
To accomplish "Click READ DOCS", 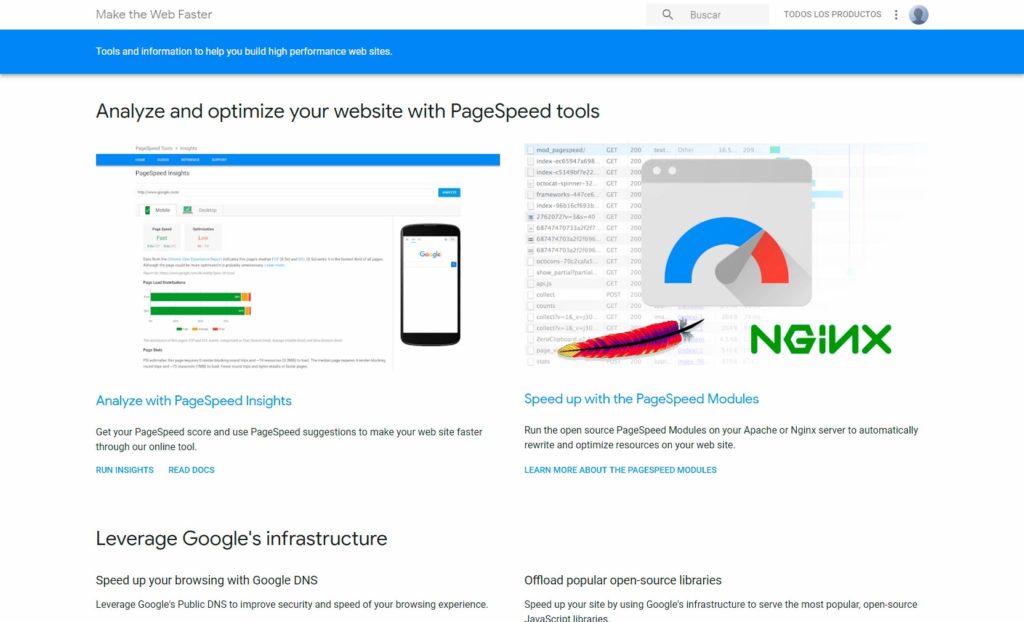I will pos(191,470).
